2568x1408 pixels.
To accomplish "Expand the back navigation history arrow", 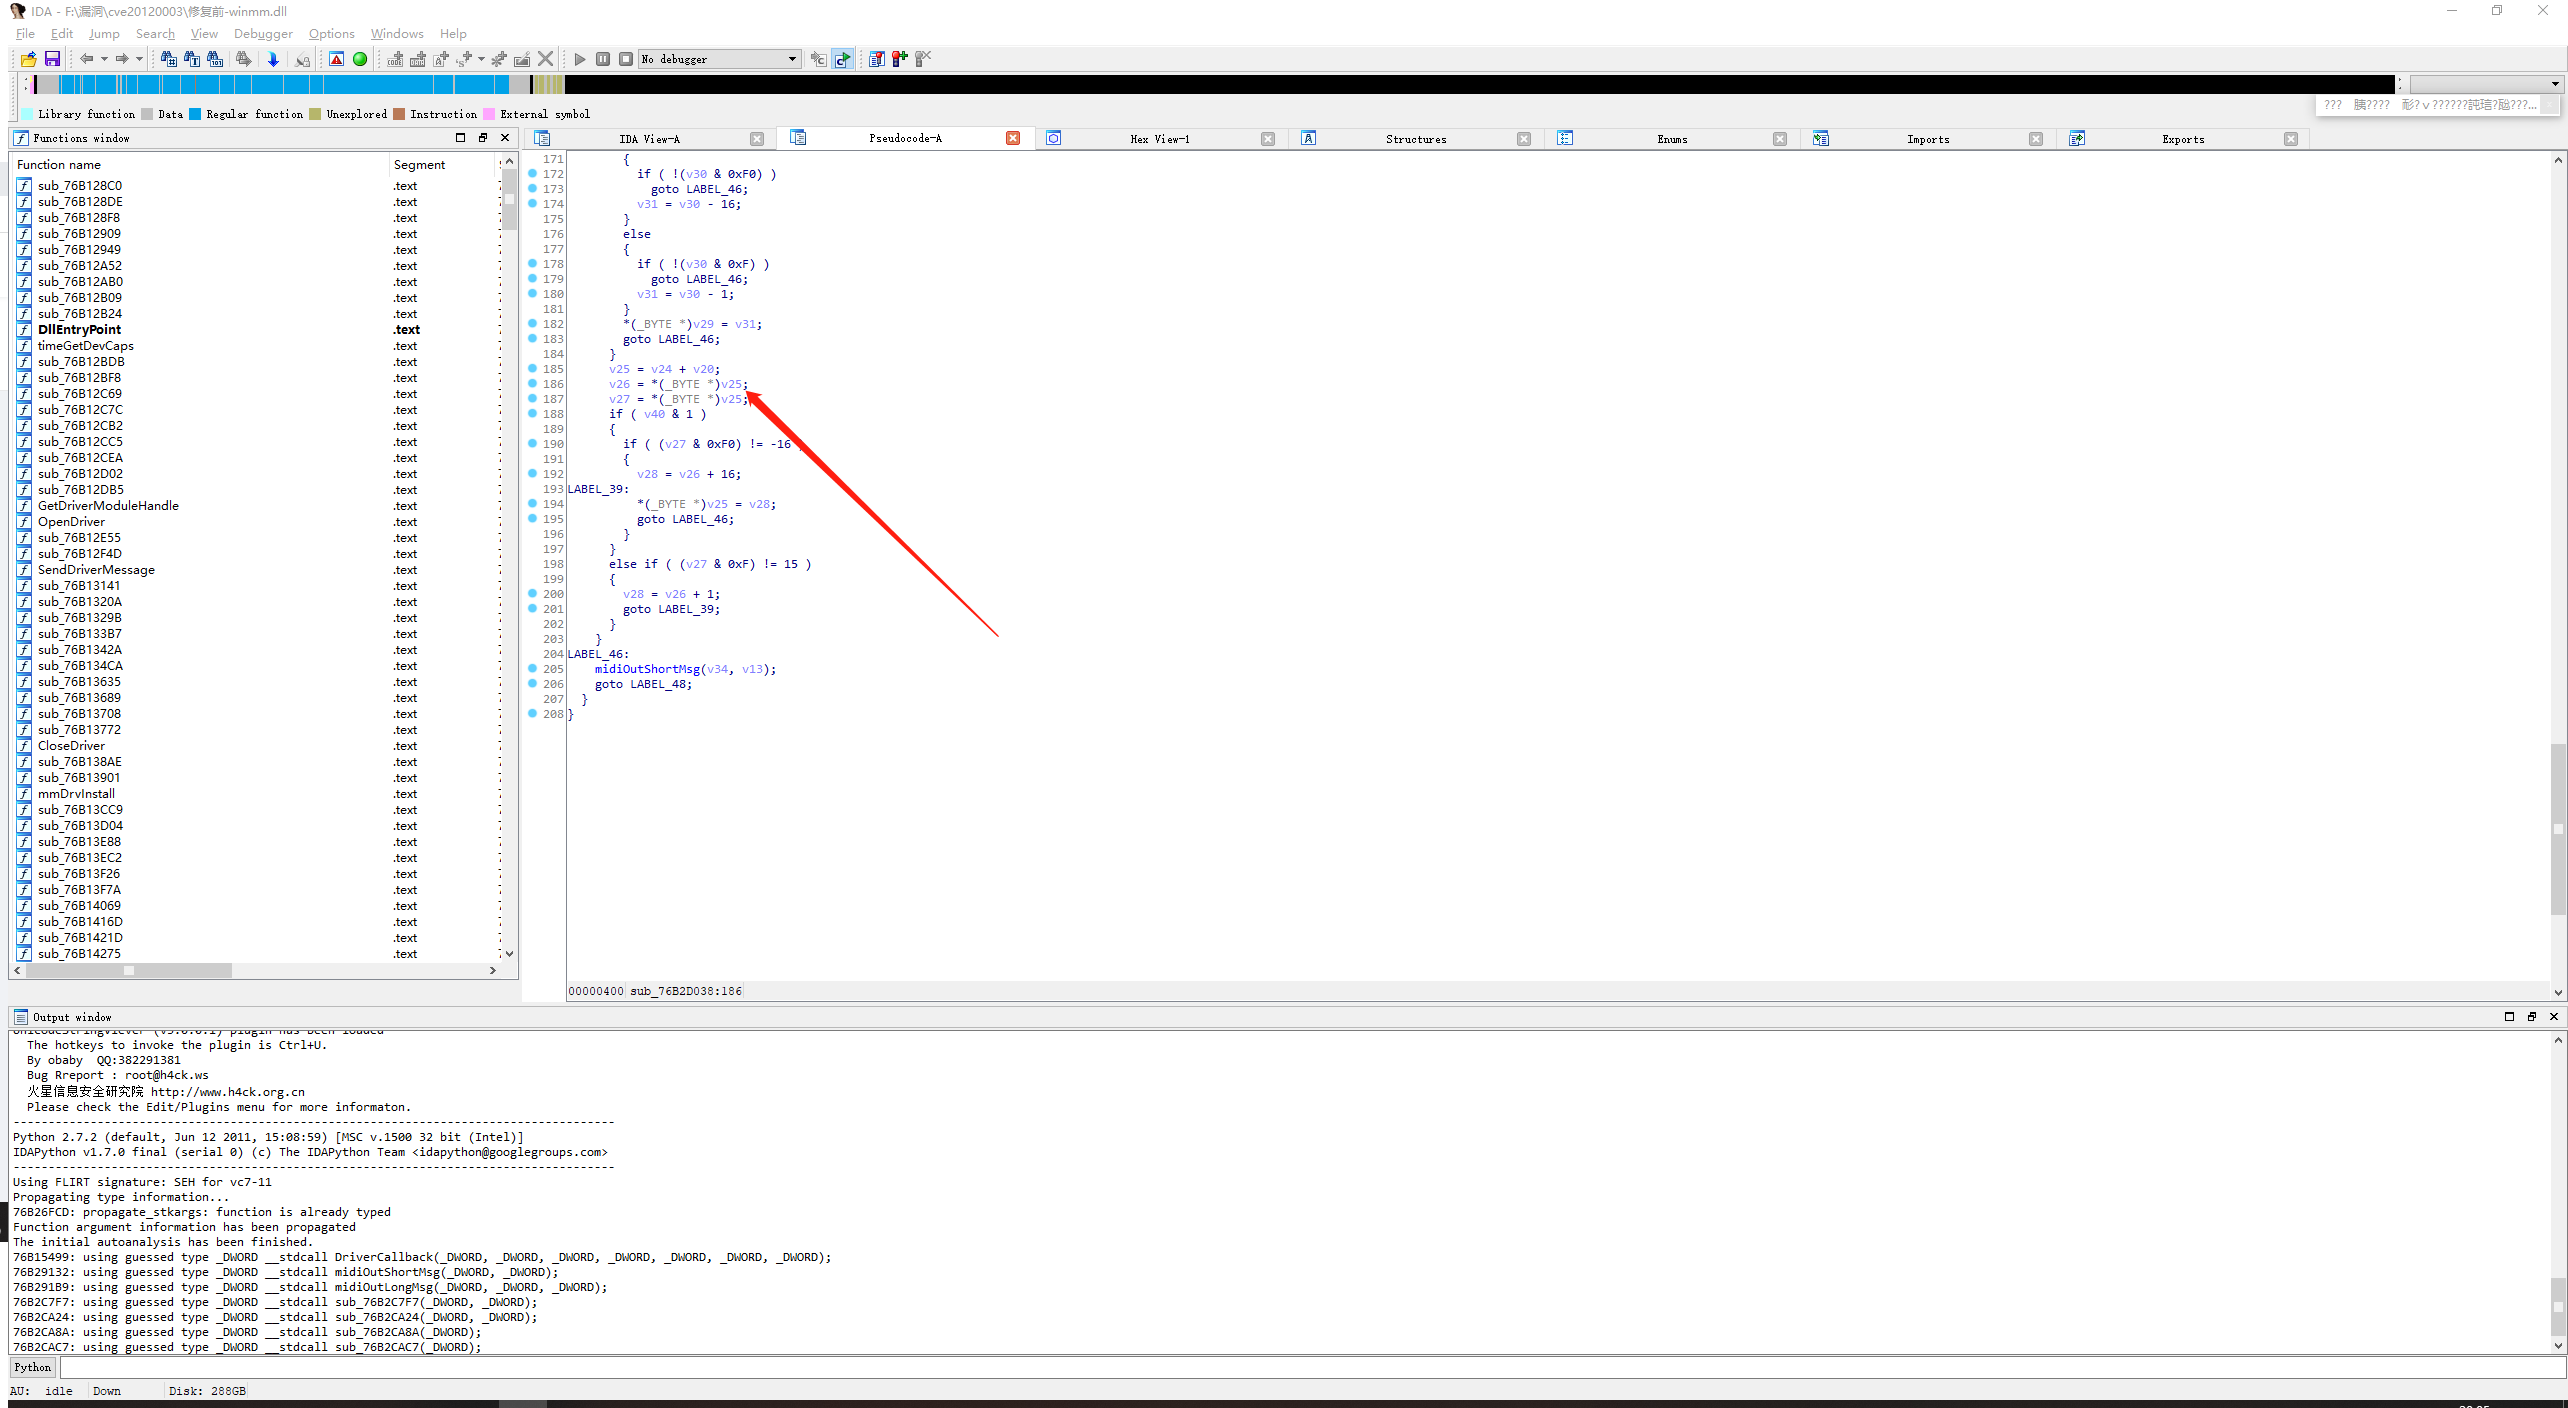I will (x=104, y=59).
